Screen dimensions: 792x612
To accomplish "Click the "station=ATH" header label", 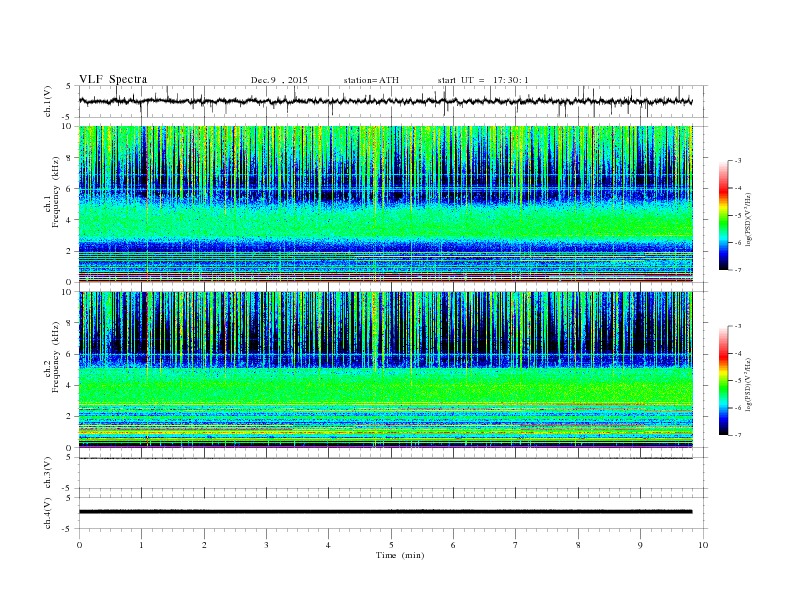I will click(x=371, y=80).
